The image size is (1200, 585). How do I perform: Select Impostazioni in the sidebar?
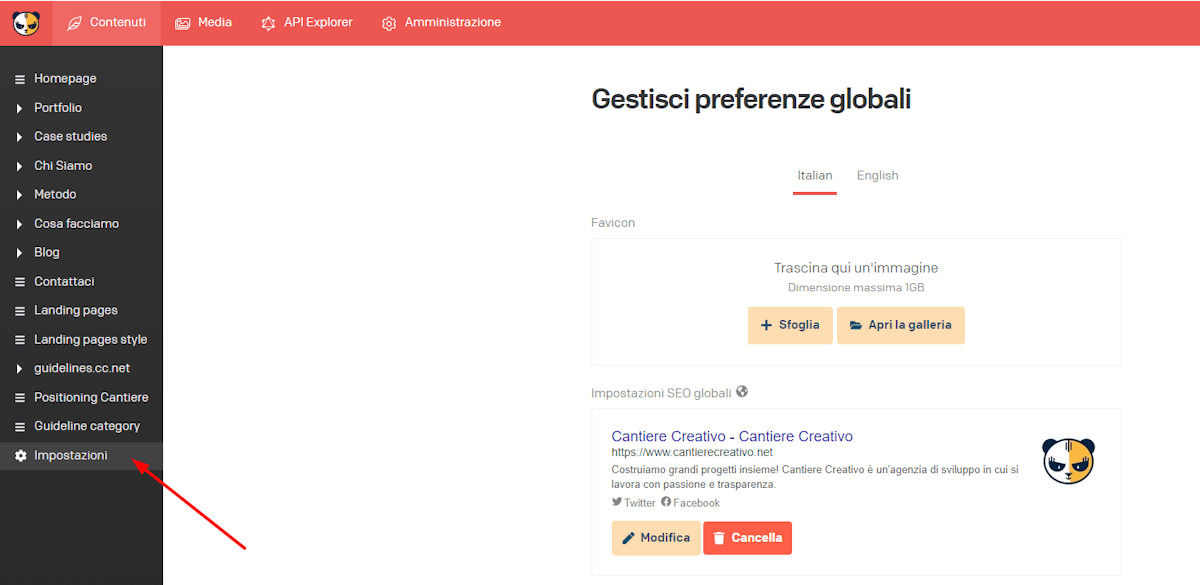click(81, 456)
